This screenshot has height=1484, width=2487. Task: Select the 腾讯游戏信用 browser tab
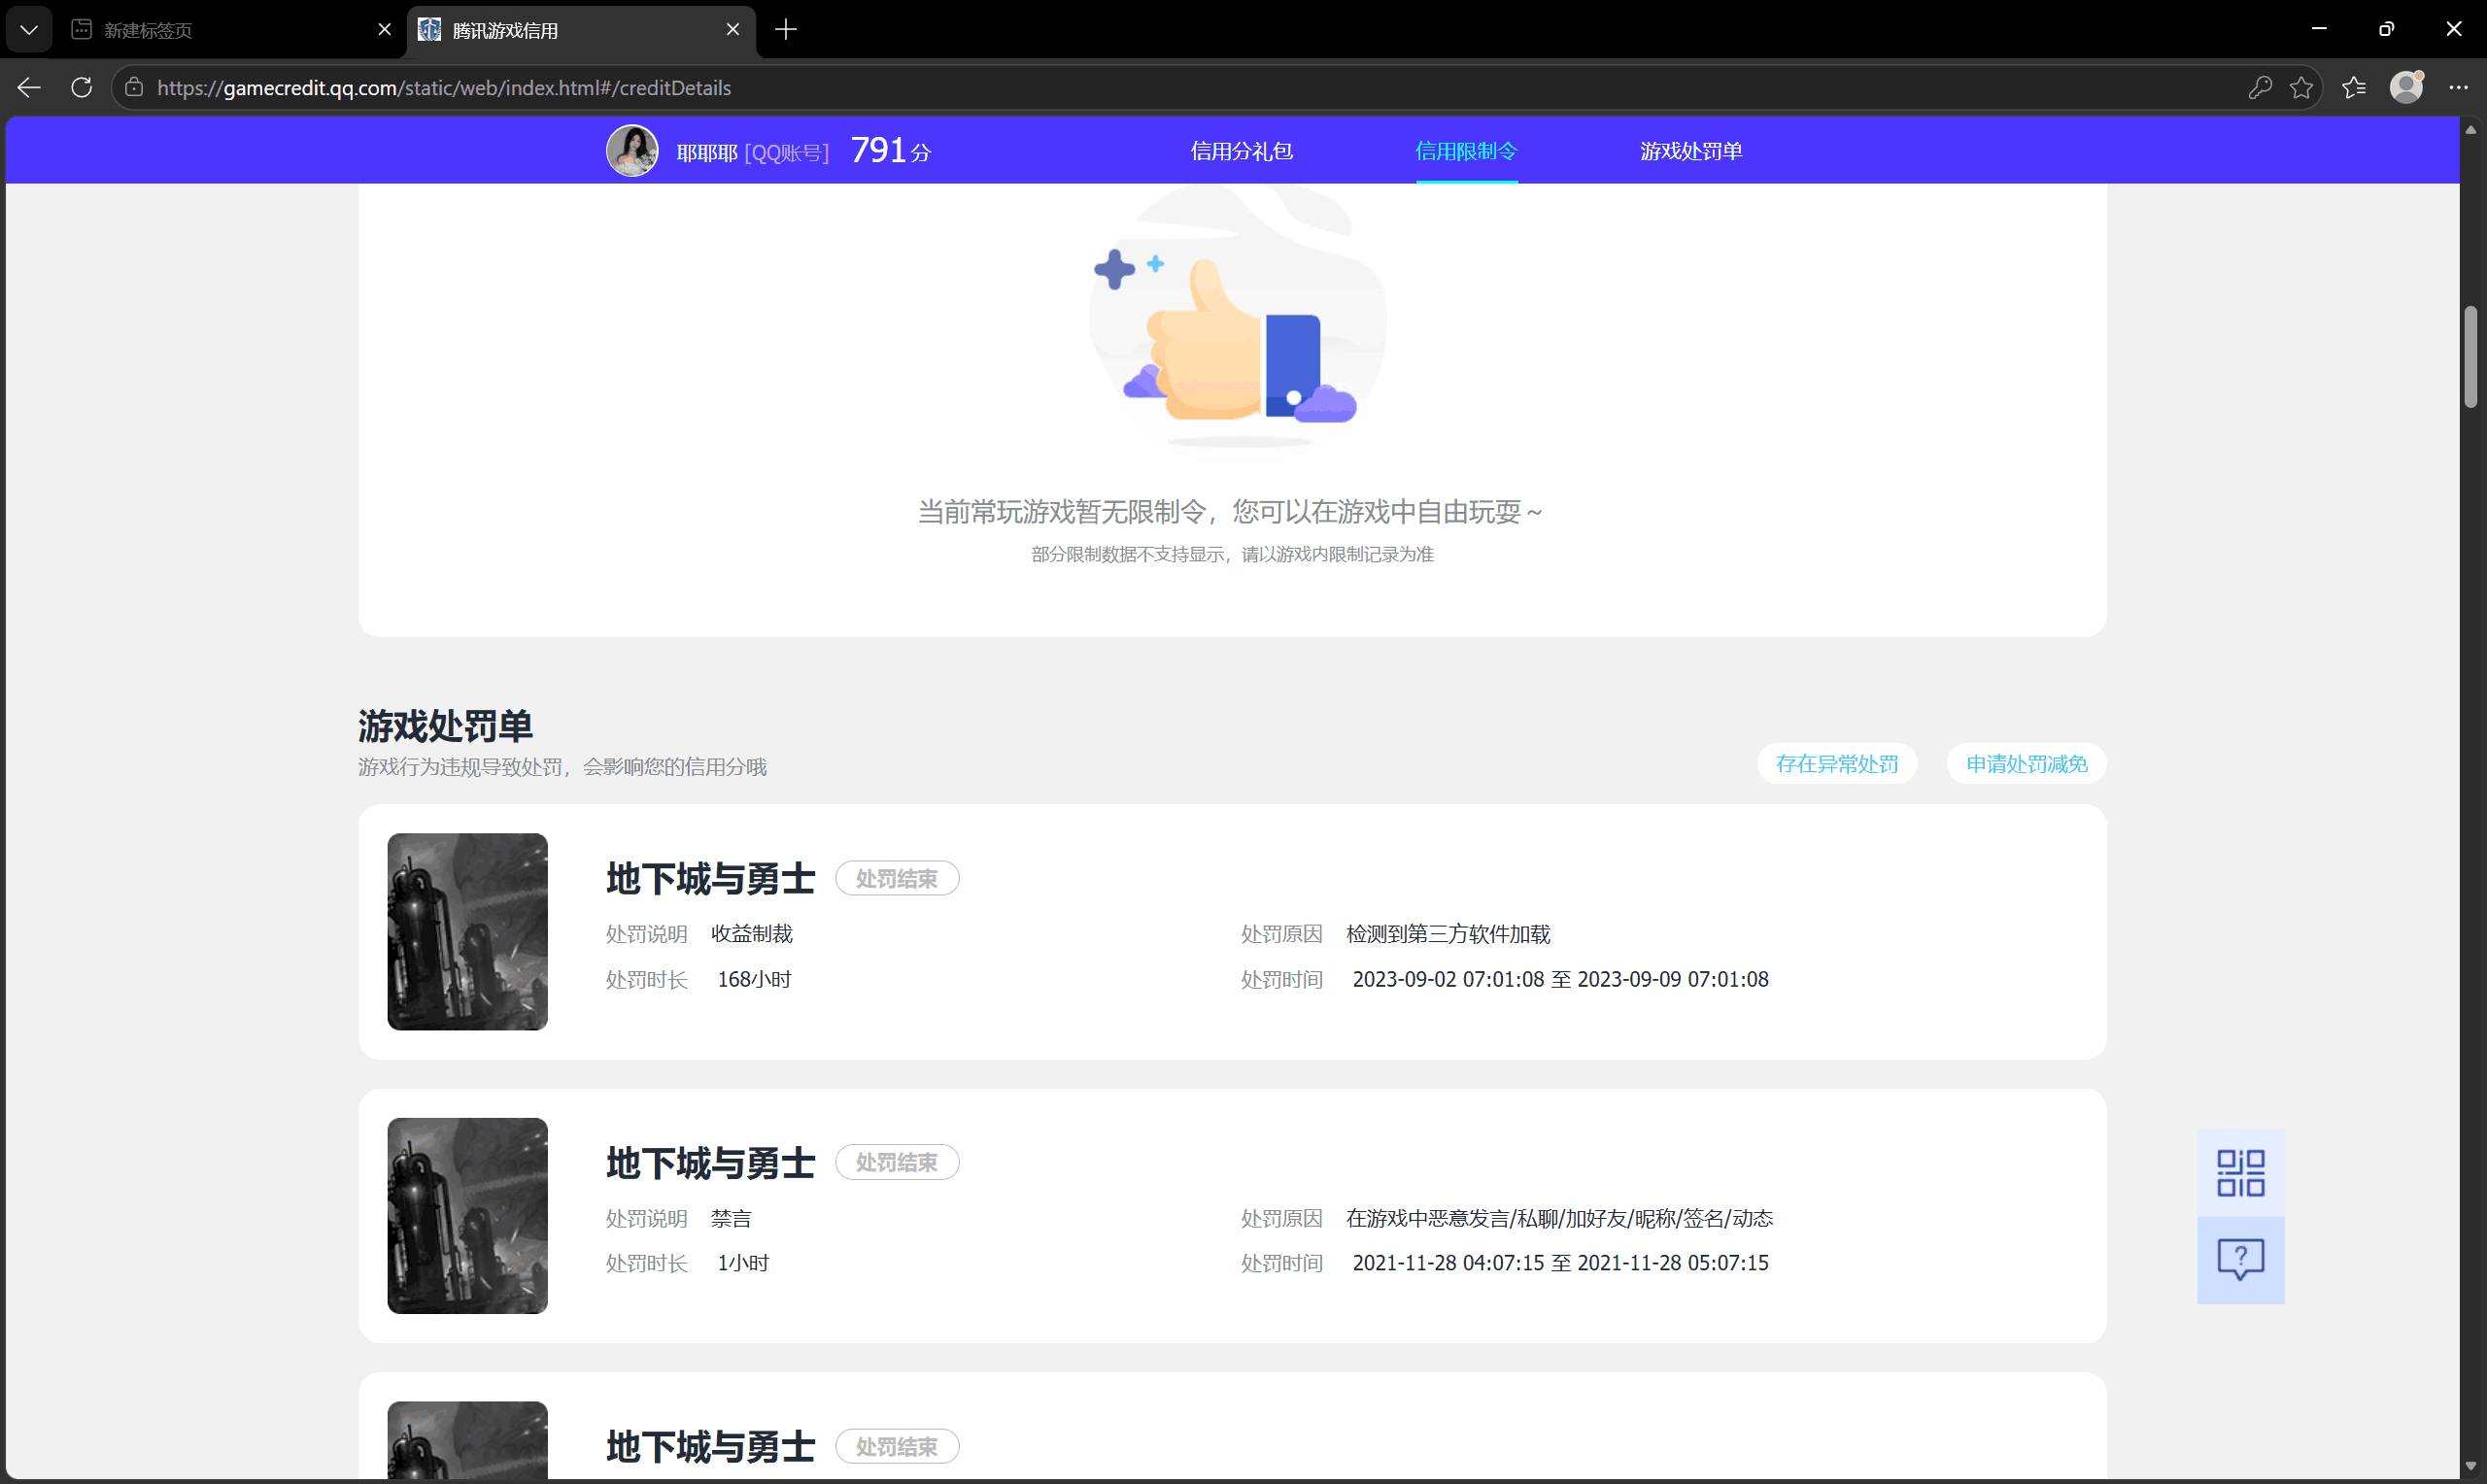pyautogui.click(x=582, y=30)
